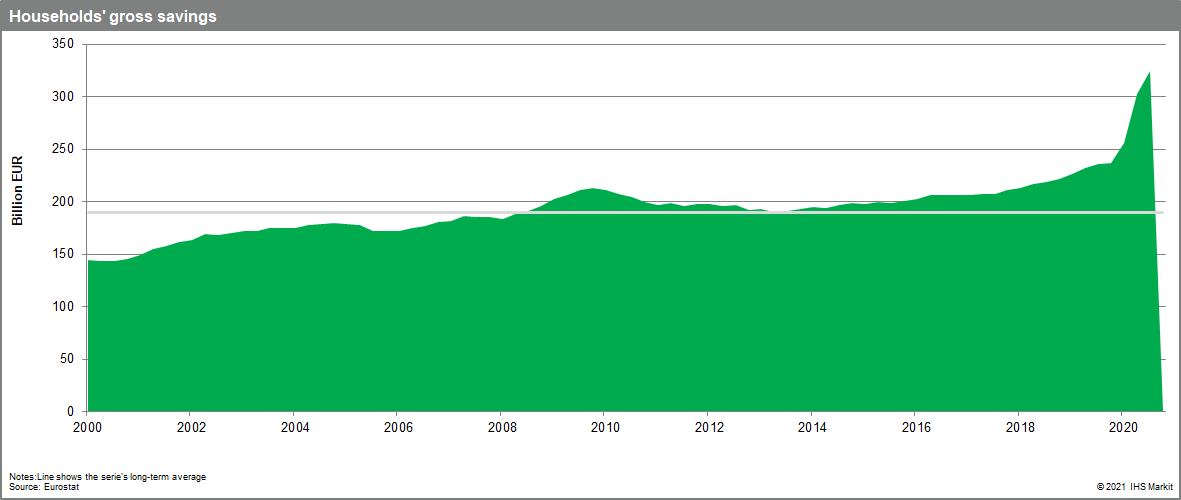This screenshot has width=1181, height=500.
Task: Select the 2004 year marker on x-axis
Action: point(294,427)
